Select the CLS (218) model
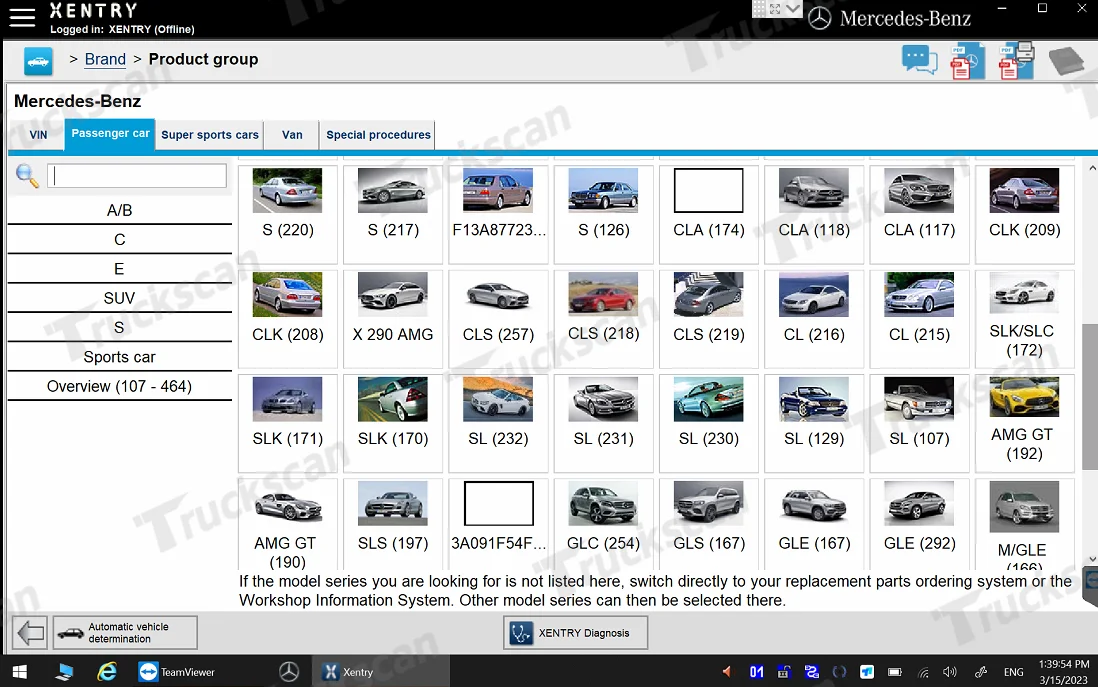The height and width of the screenshot is (687, 1098). [x=604, y=319]
